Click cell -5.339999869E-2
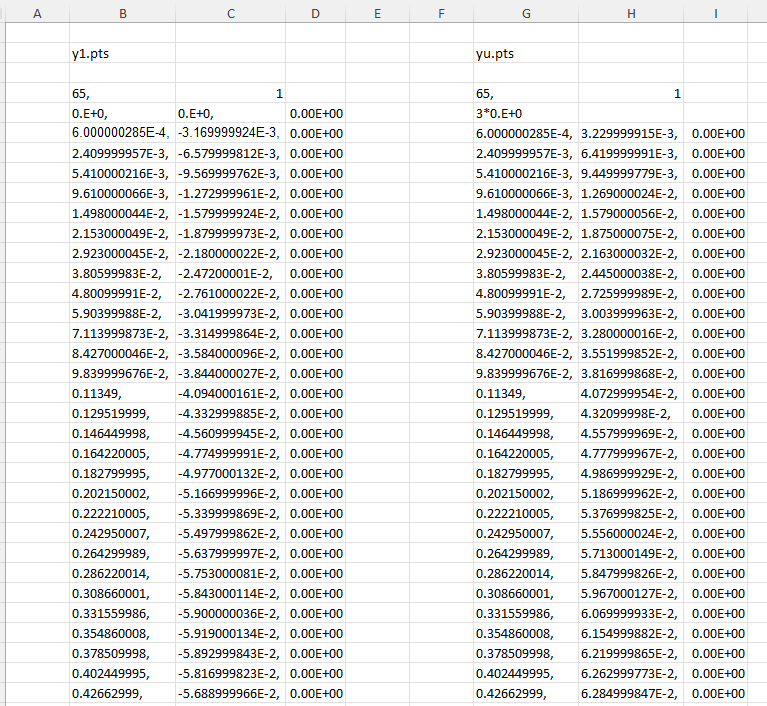This screenshot has width=767, height=706. pos(231,513)
